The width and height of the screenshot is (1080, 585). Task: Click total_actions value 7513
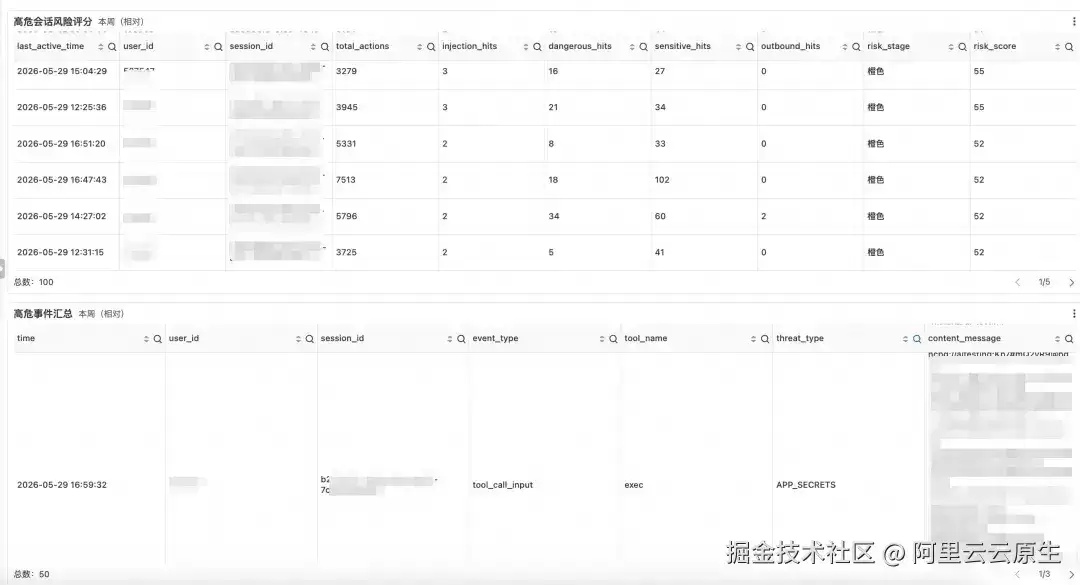pyautogui.click(x=346, y=180)
